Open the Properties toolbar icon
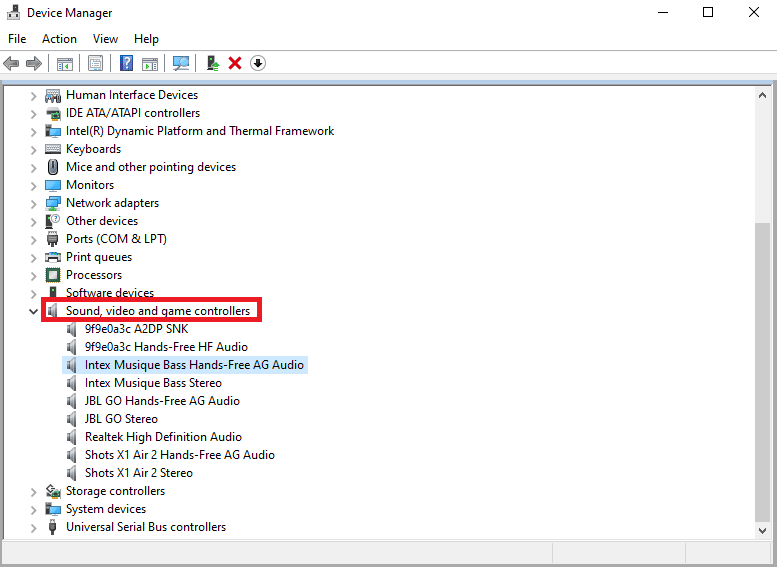The height and width of the screenshot is (567, 777). coord(95,63)
